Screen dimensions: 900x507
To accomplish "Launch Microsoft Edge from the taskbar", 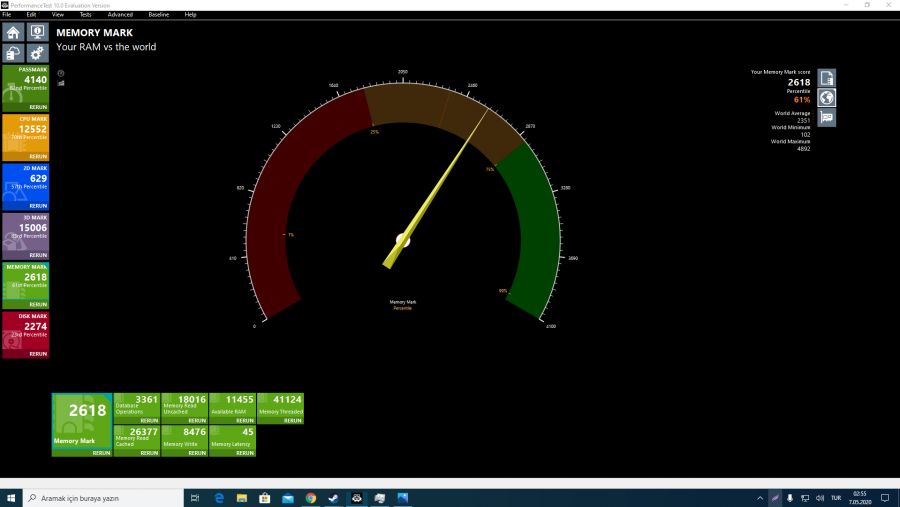I will tap(219, 498).
